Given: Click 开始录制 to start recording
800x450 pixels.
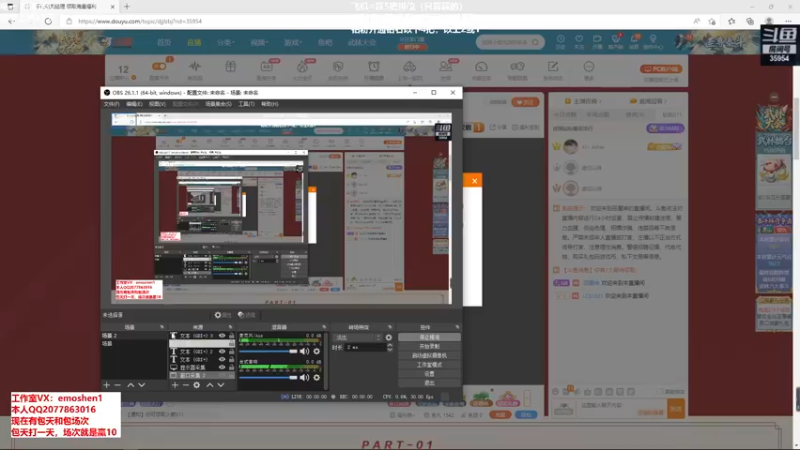Looking at the screenshot, I should pos(429,346).
